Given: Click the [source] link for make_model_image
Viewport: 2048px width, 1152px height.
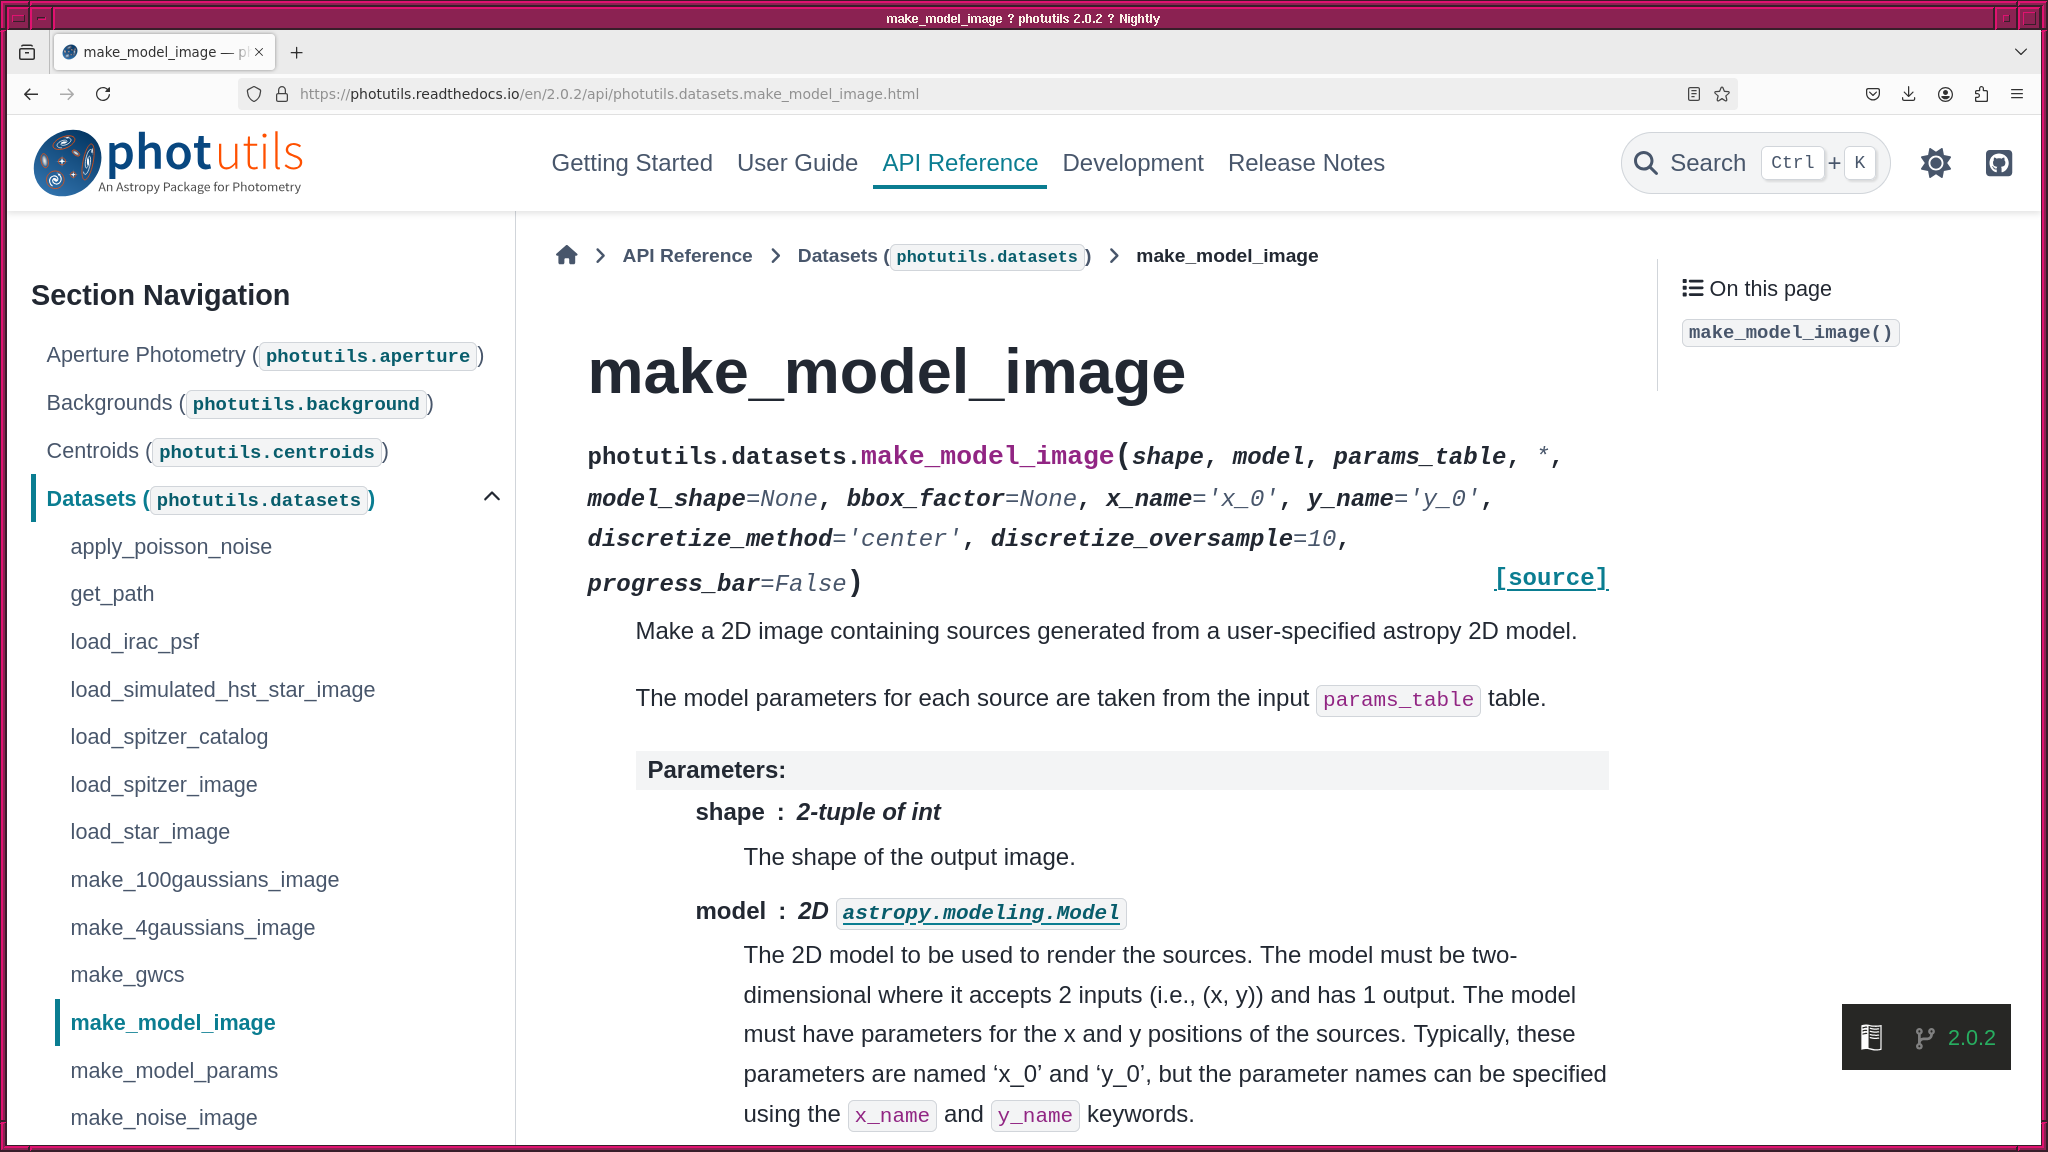Looking at the screenshot, I should click(x=1550, y=577).
